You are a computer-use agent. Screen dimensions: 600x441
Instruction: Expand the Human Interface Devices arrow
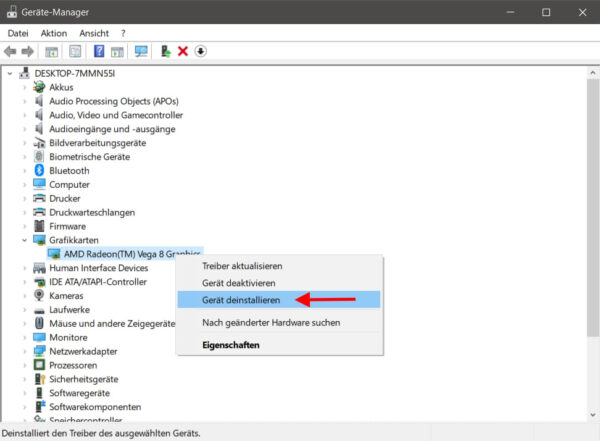point(24,268)
